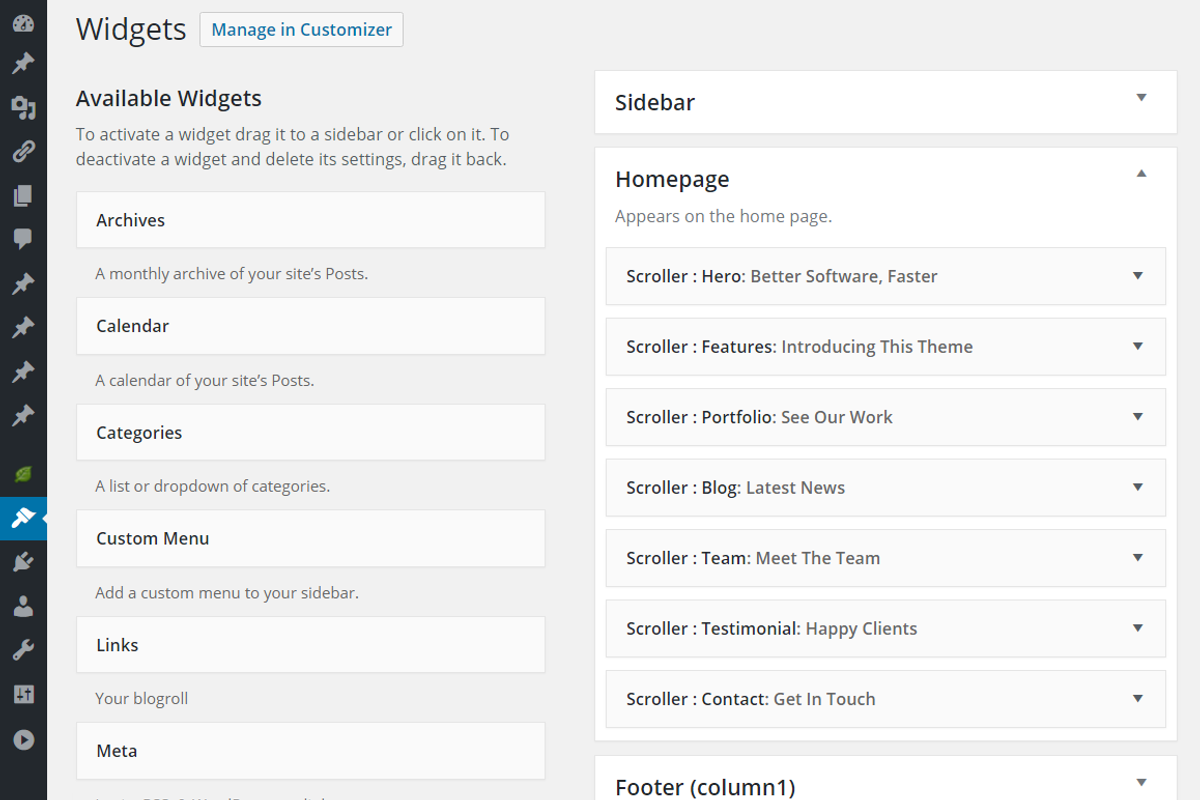Expand the Sidebar widget area arrow

pyautogui.click(x=1141, y=98)
